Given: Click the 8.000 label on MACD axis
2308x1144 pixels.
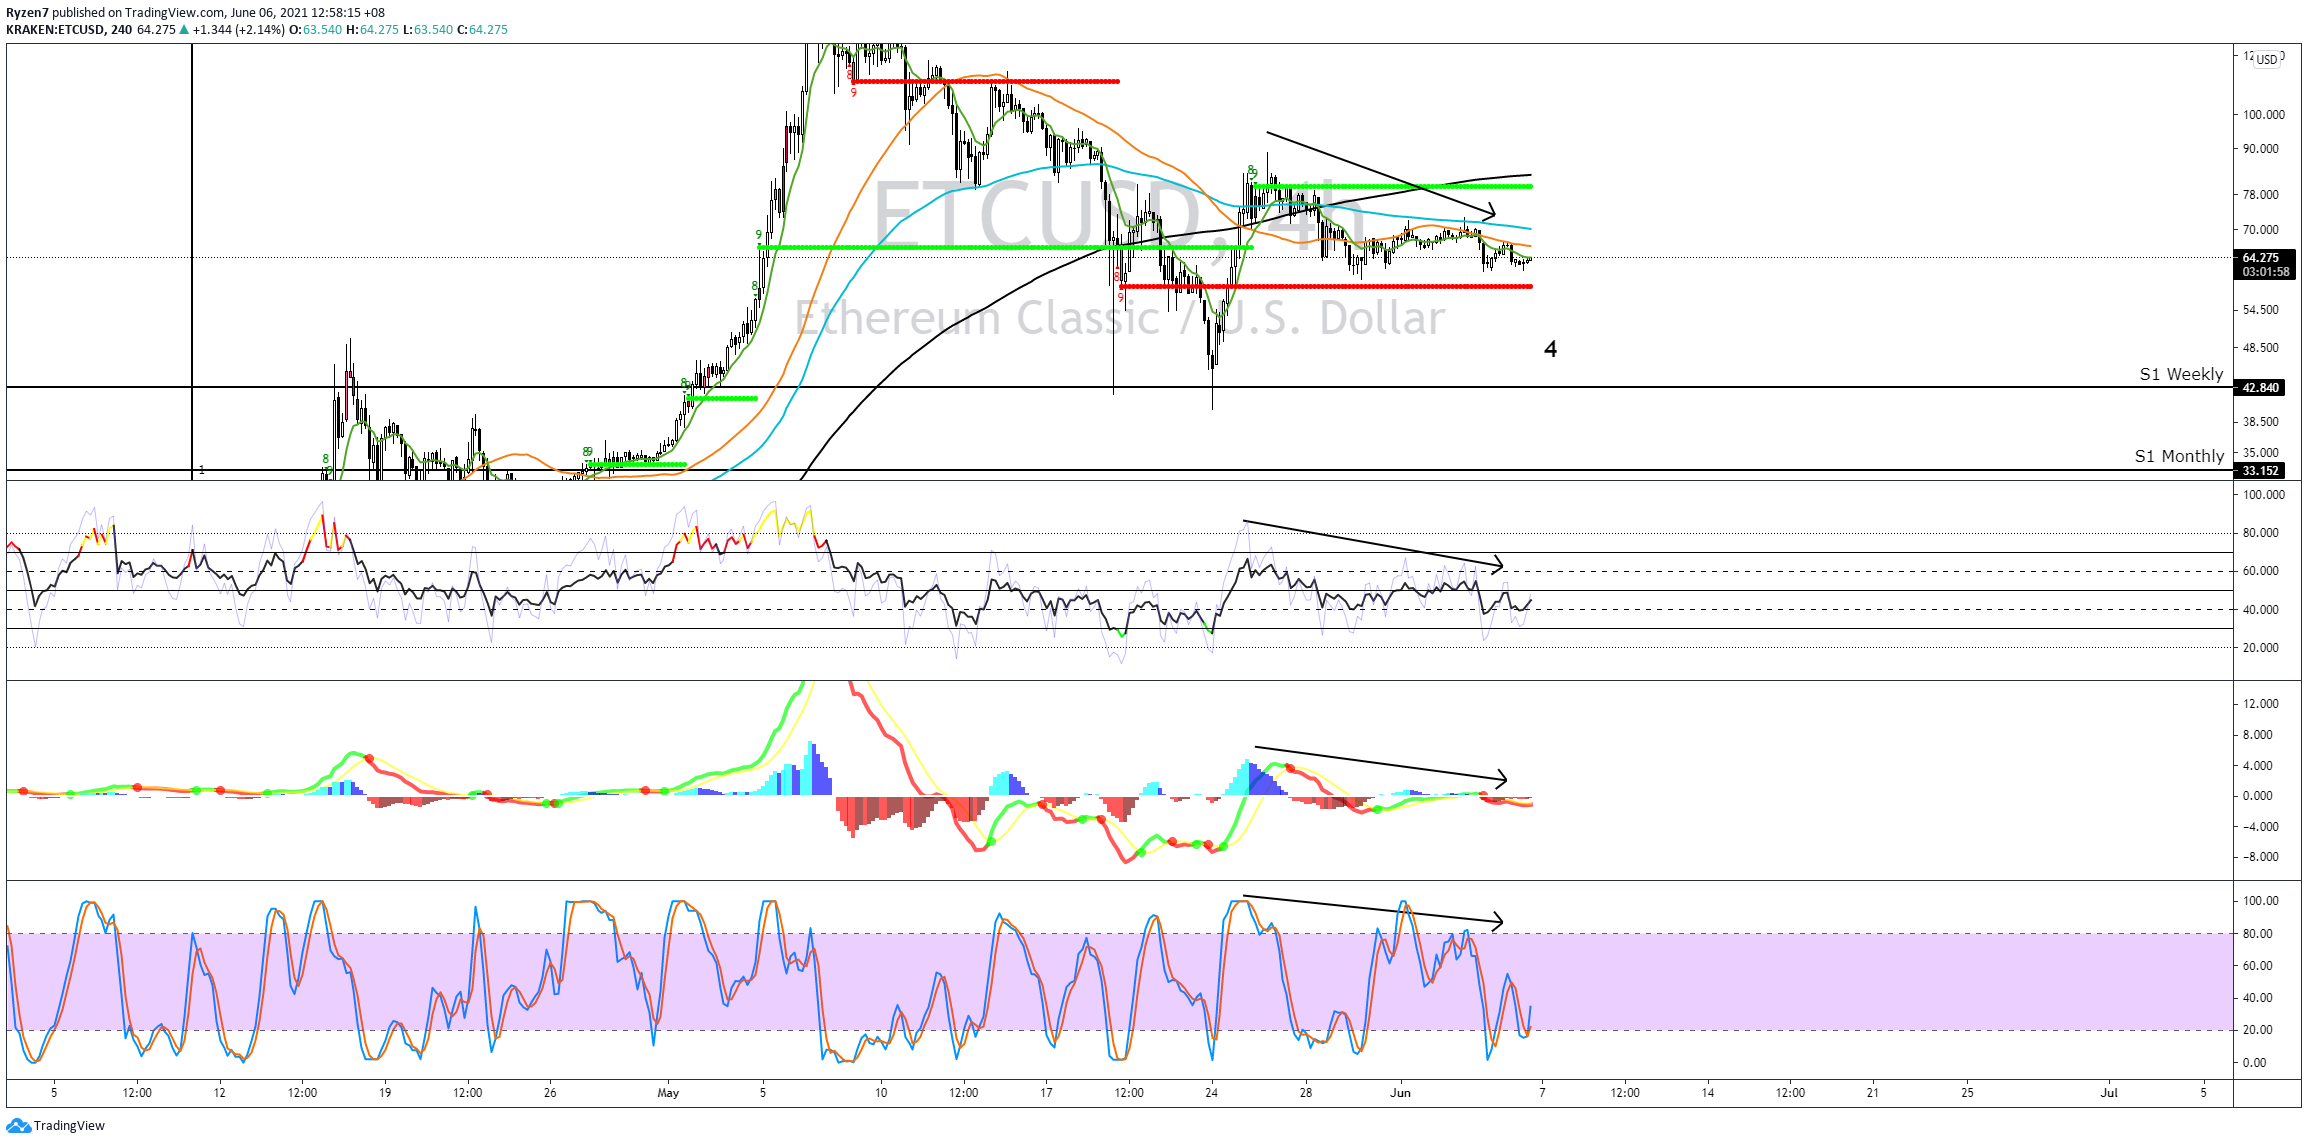Looking at the screenshot, I should (2258, 735).
